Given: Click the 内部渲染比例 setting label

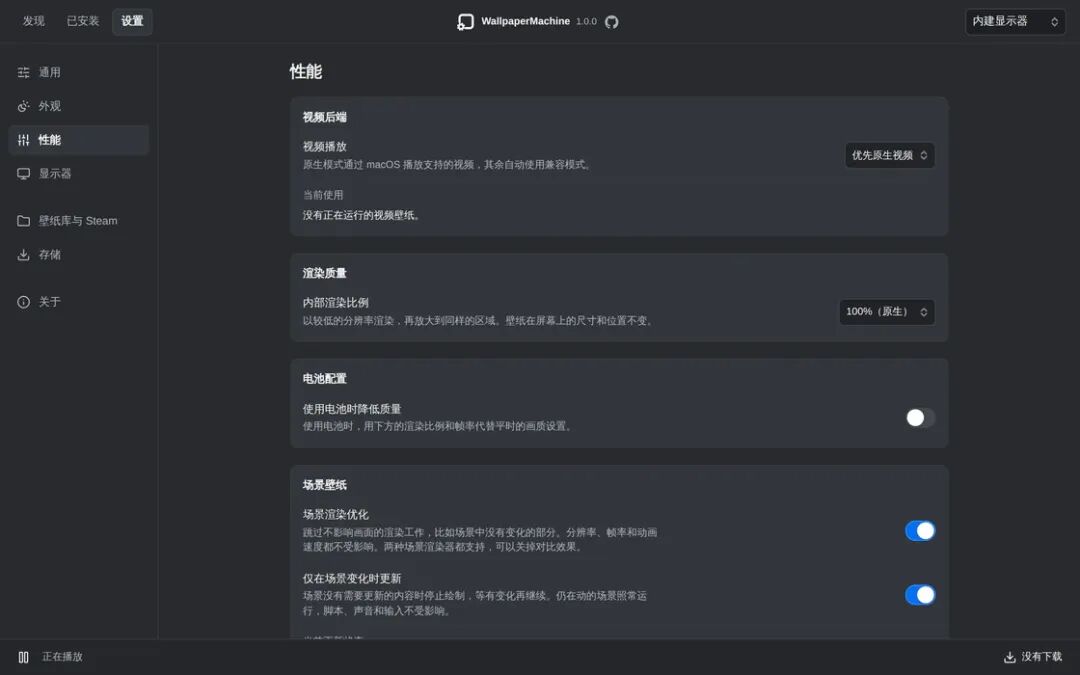Looking at the screenshot, I should pyautogui.click(x=335, y=302).
